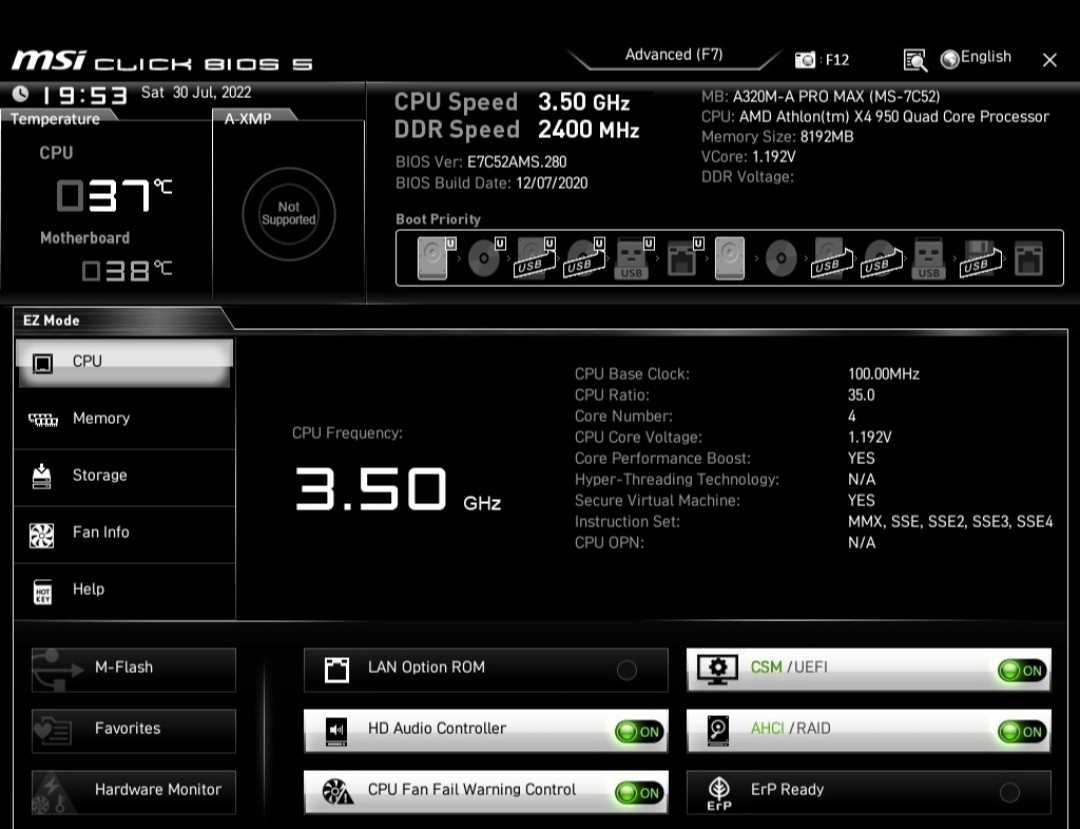Click the date Sat 30 Jul, 2022
The width and height of the screenshot is (1080, 829).
pyautogui.click(x=196, y=92)
